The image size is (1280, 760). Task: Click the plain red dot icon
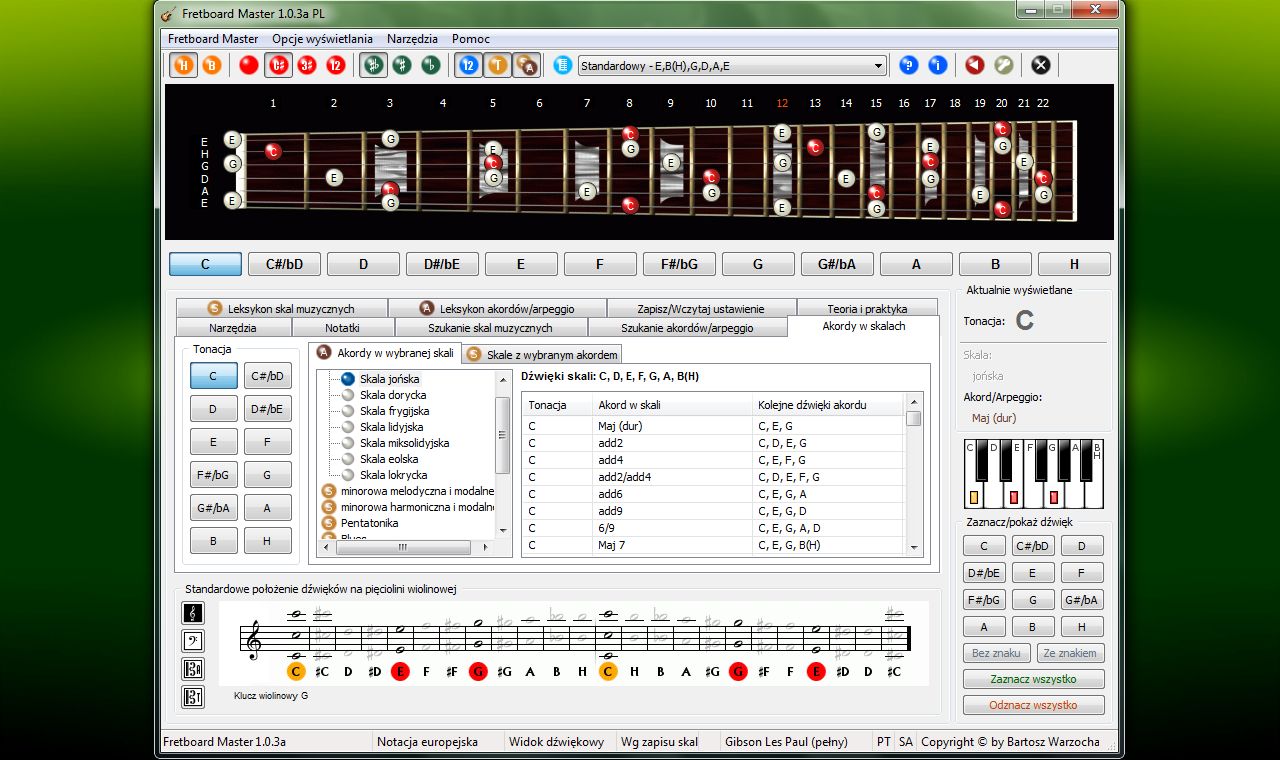click(x=249, y=65)
